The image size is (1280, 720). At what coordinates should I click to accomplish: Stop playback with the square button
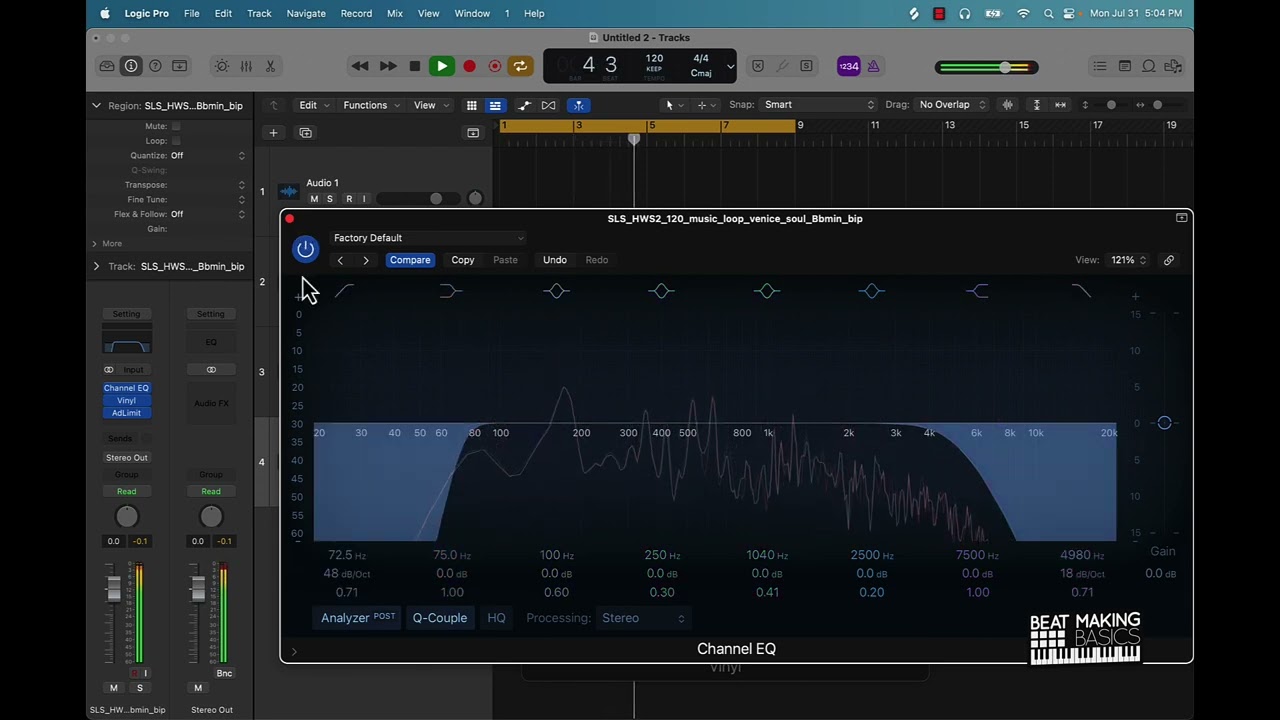pos(415,66)
